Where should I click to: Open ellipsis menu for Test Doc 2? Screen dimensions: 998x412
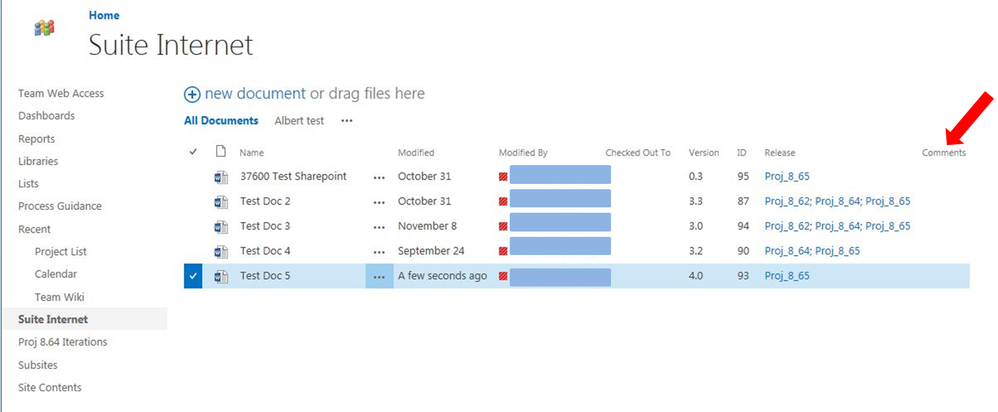pyautogui.click(x=379, y=202)
